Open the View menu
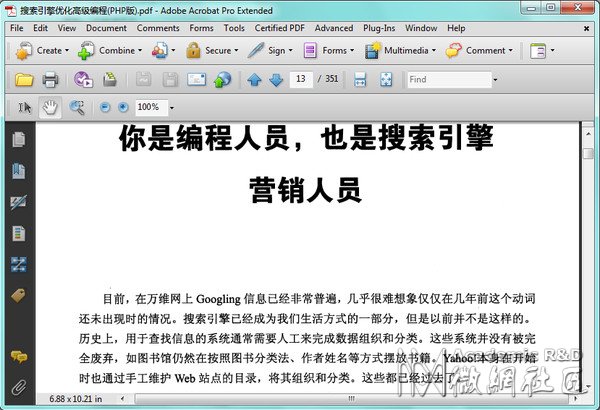 (67, 28)
